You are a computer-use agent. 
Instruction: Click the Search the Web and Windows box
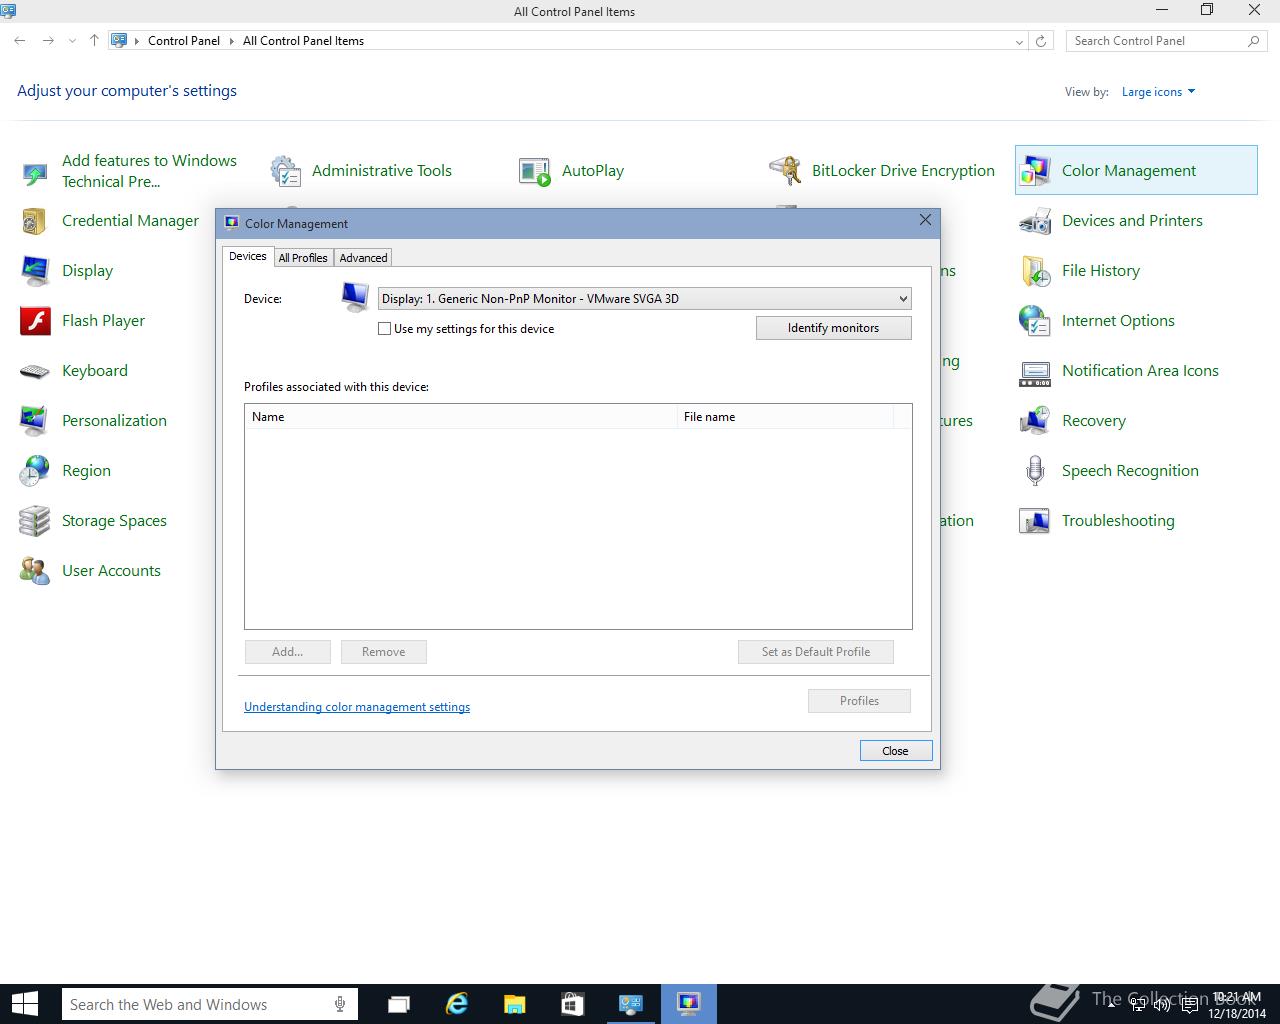(x=209, y=1004)
